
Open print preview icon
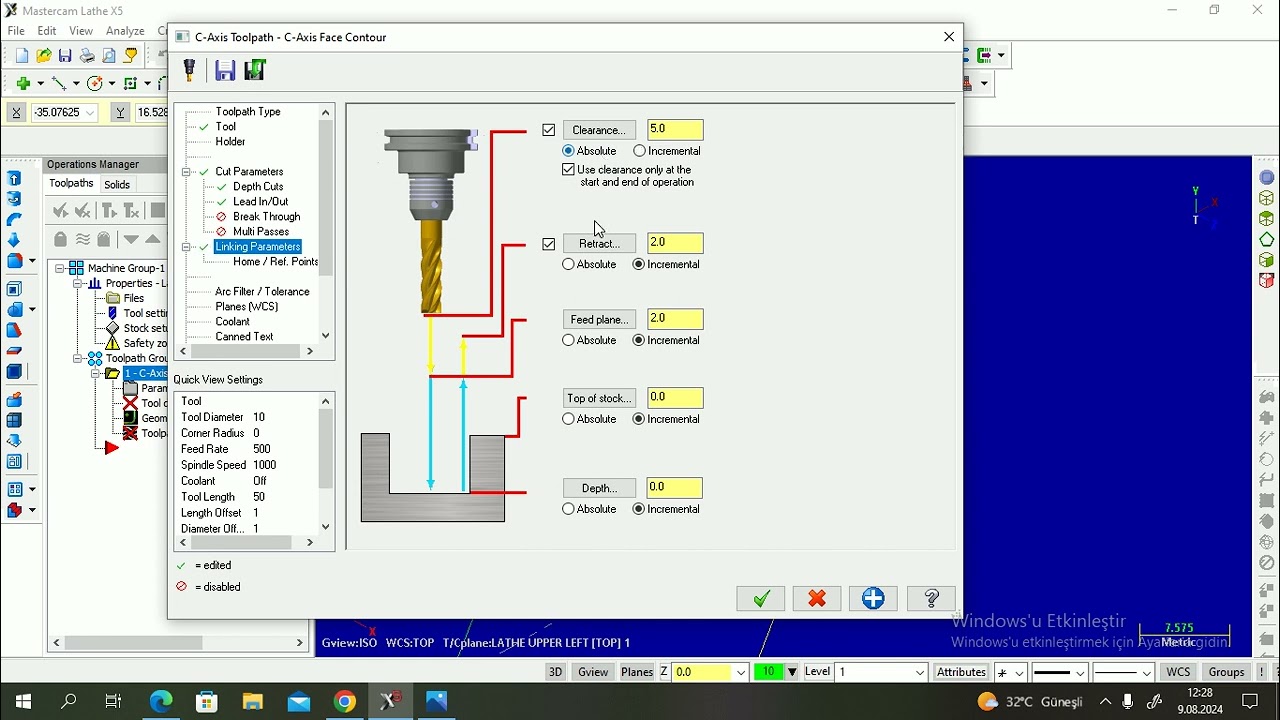click(109, 56)
